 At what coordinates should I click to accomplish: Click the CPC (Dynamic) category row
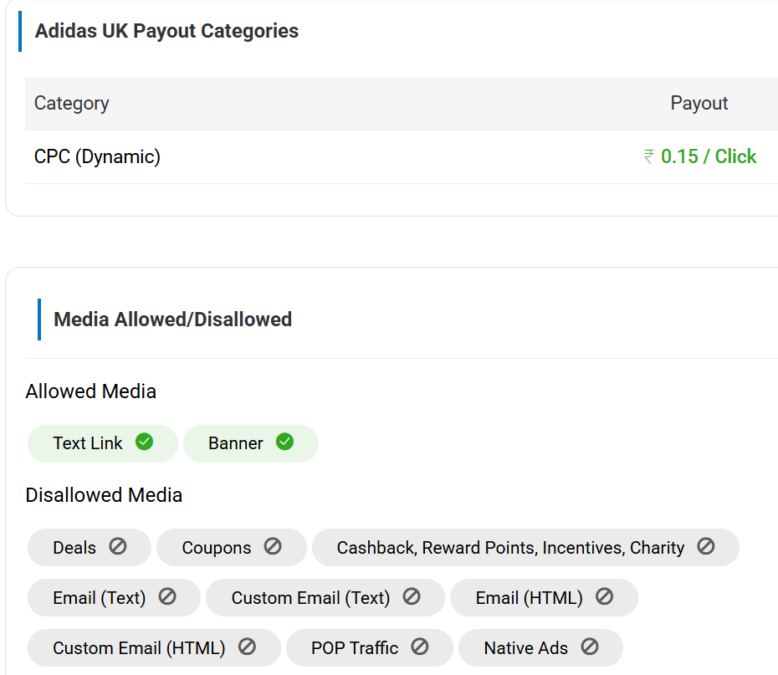(97, 157)
